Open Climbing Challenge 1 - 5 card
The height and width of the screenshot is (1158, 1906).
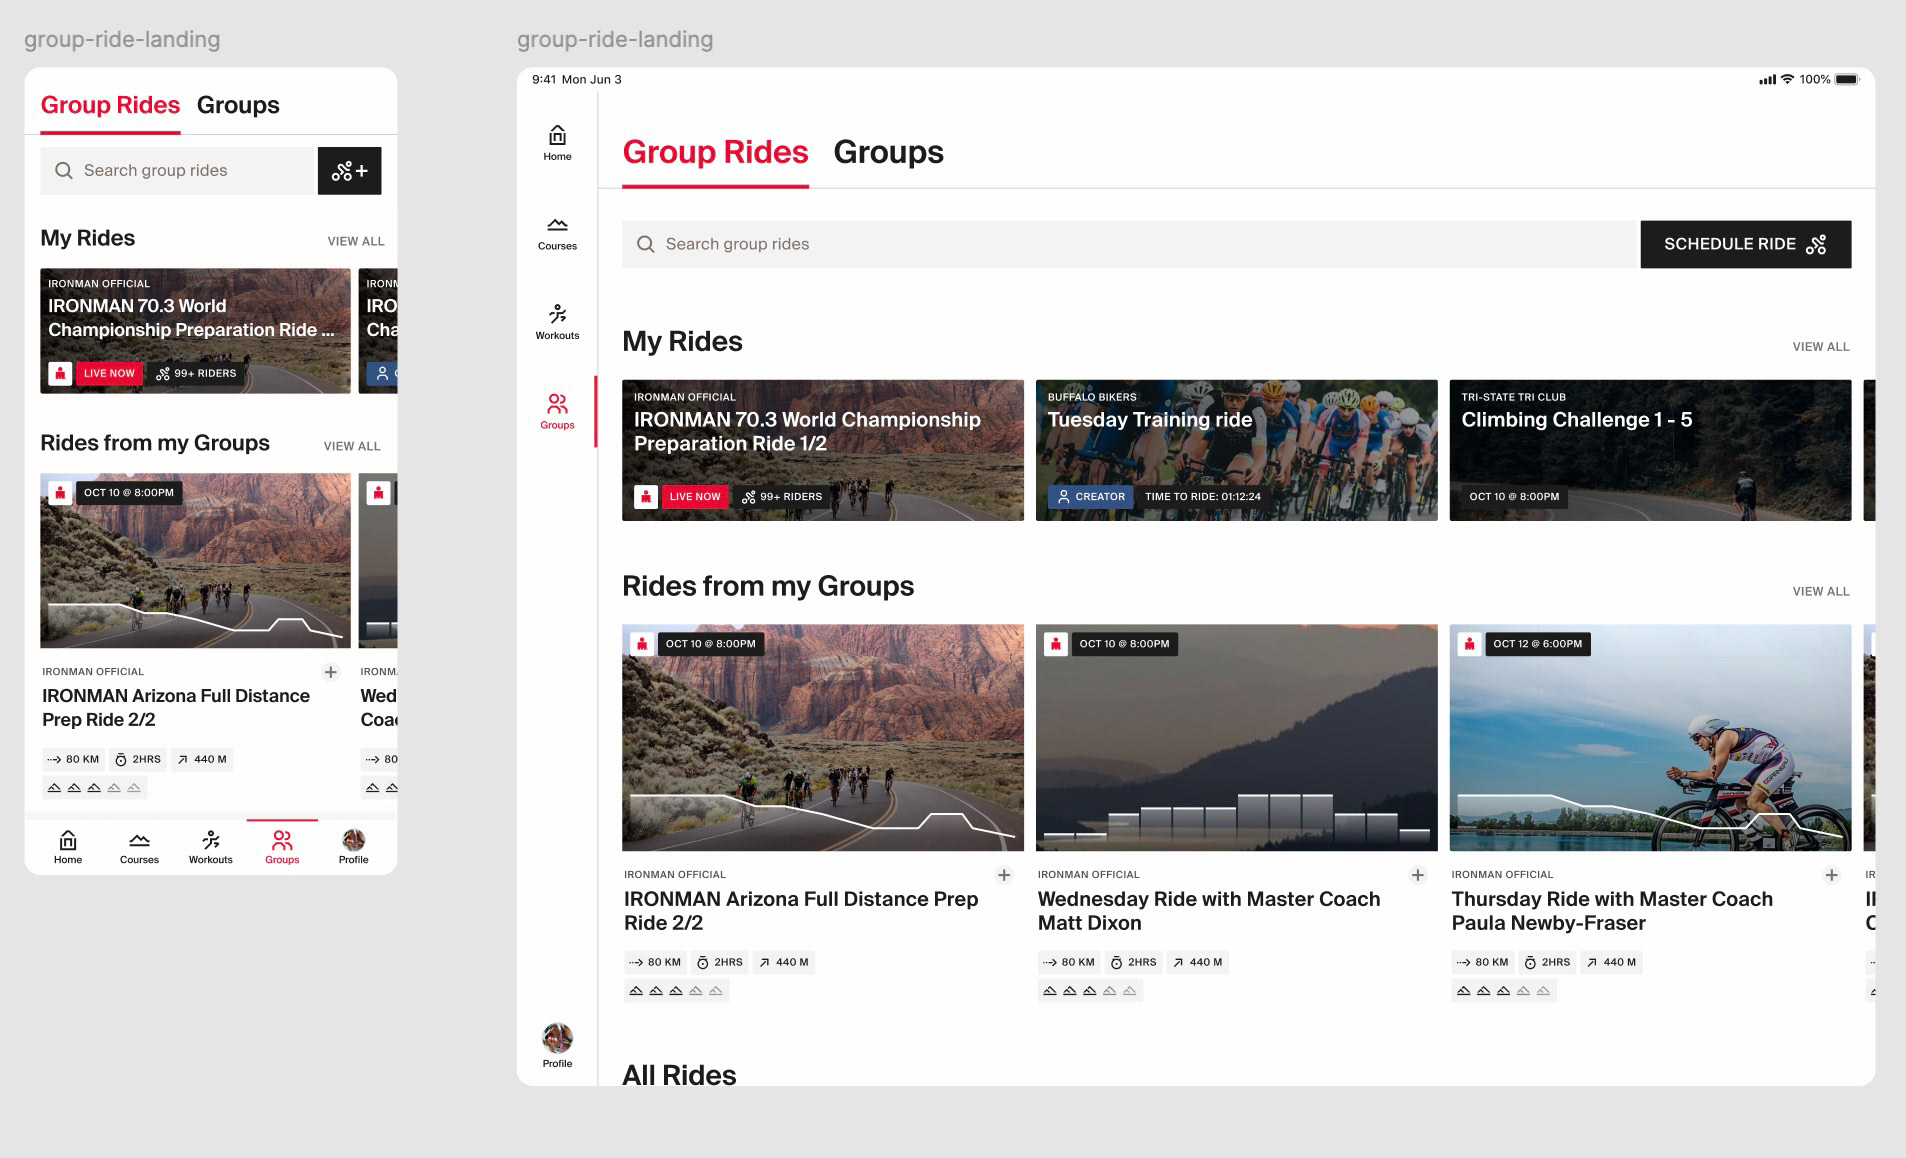coord(1650,450)
